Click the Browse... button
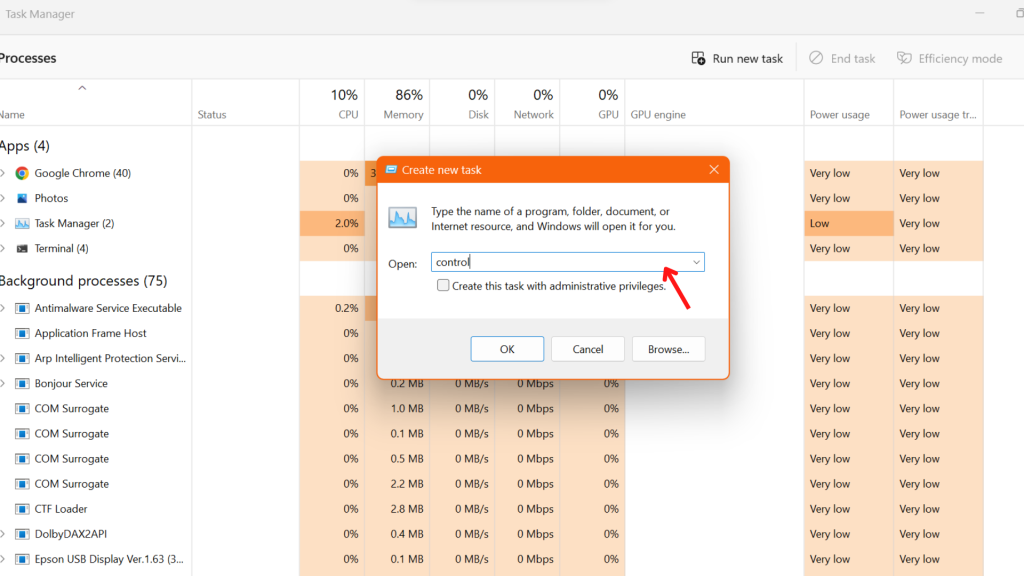The image size is (1024, 576). (x=668, y=349)
